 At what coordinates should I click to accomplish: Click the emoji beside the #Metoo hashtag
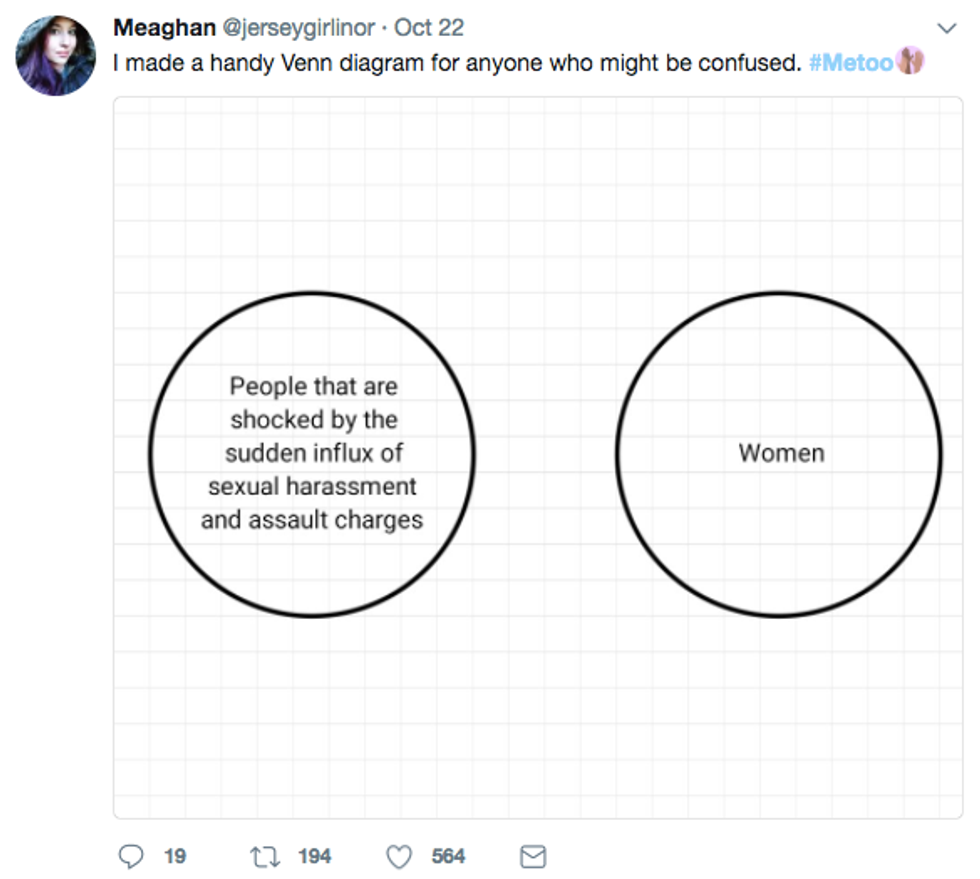tap(911, 62)
